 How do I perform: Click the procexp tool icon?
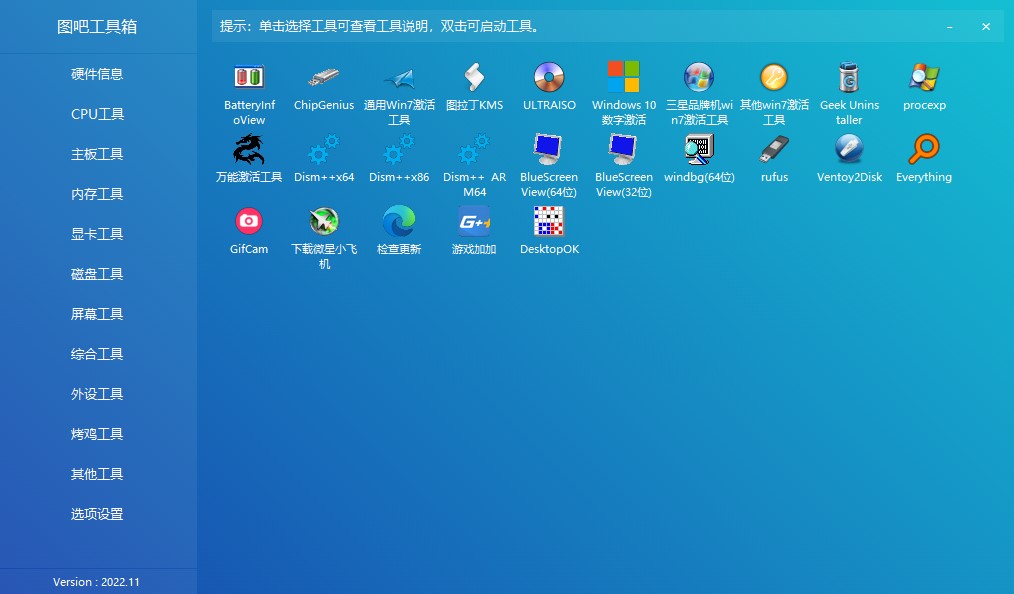924,77
